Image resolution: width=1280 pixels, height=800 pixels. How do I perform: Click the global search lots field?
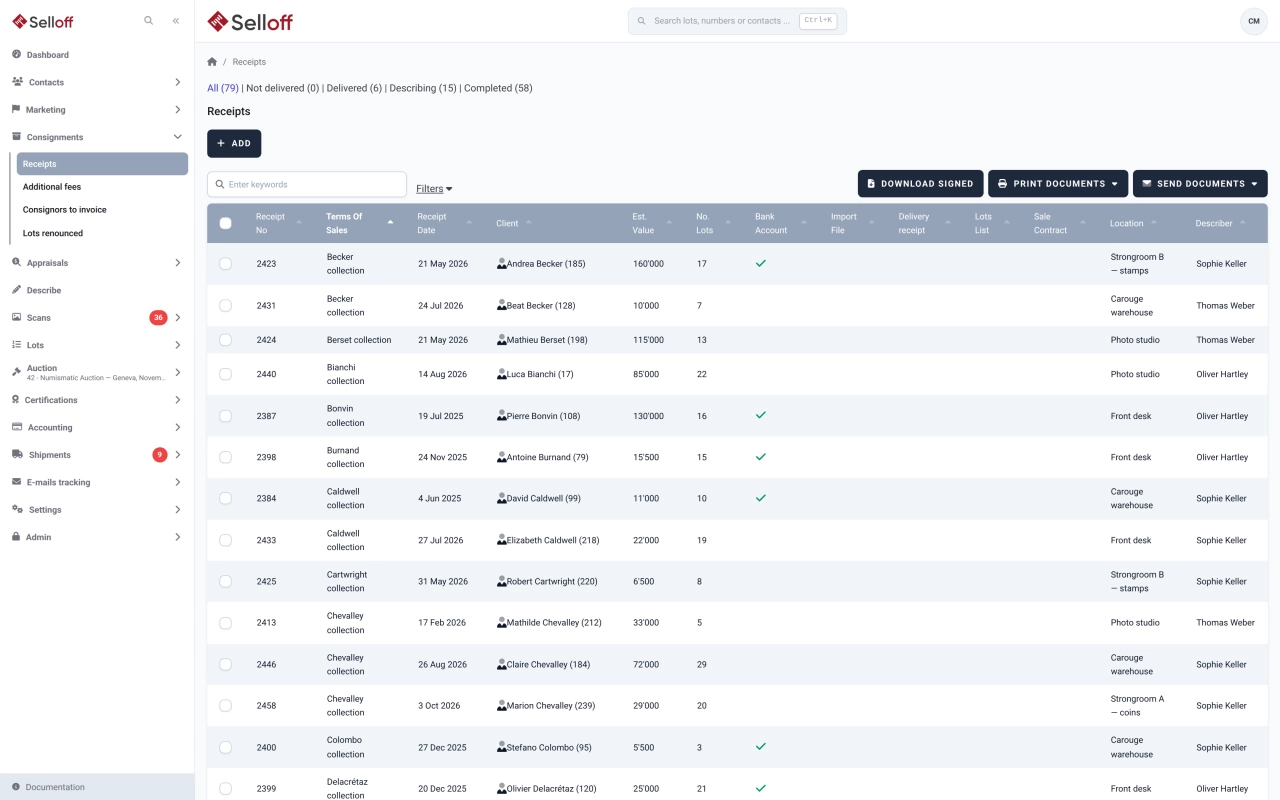point(737,21)
